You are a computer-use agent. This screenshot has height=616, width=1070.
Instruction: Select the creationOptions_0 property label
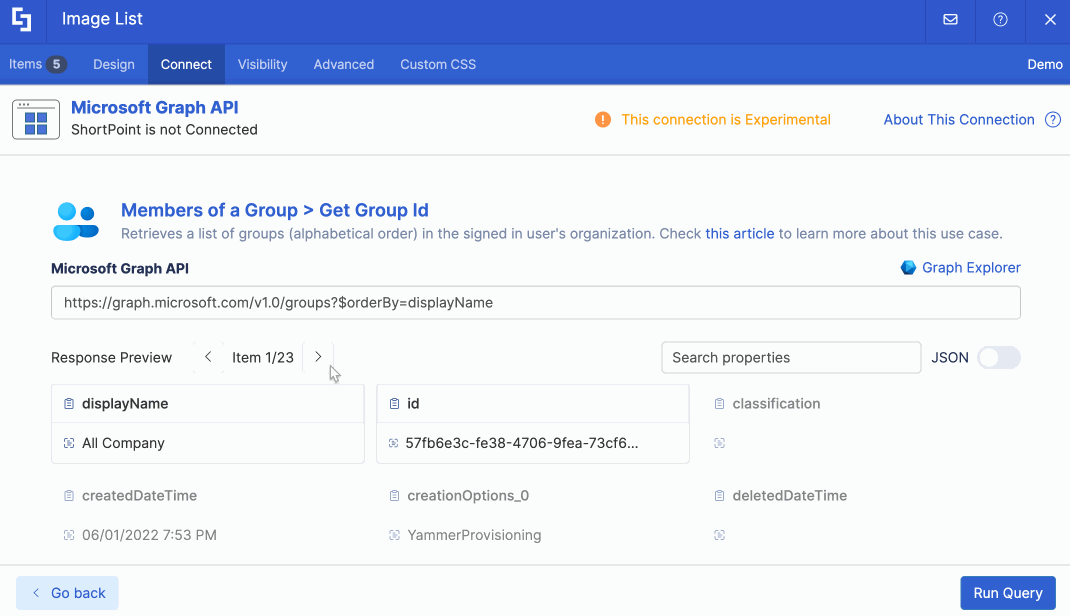pos(468,496)
